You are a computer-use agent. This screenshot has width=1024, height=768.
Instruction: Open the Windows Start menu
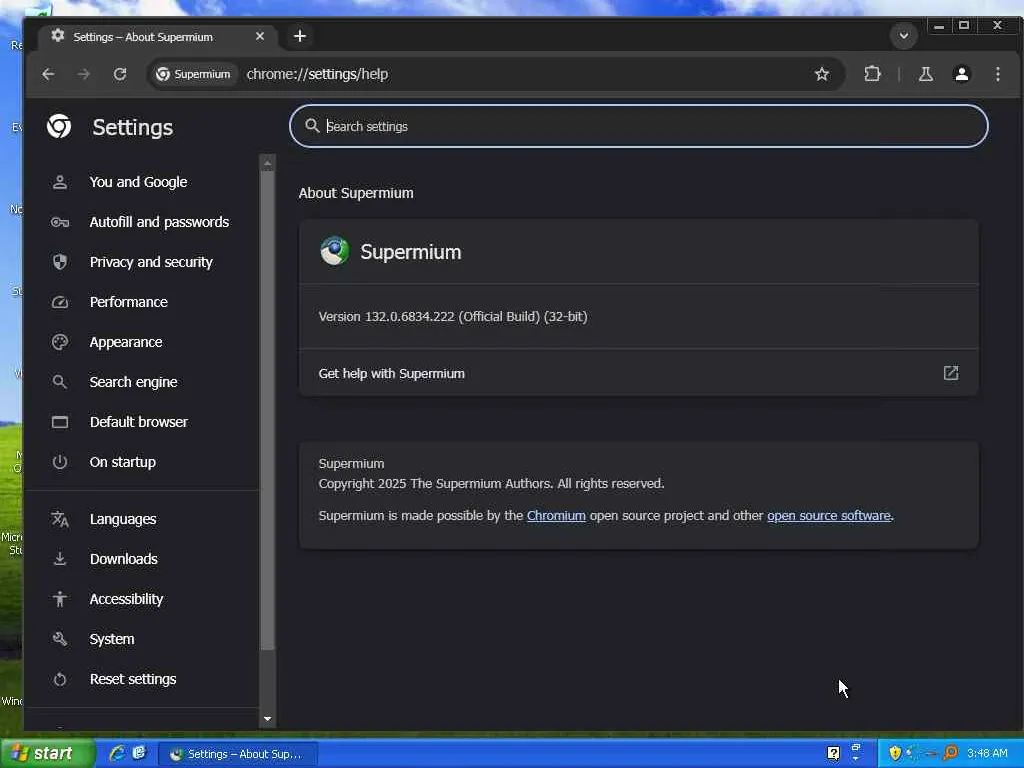point(46,754)
